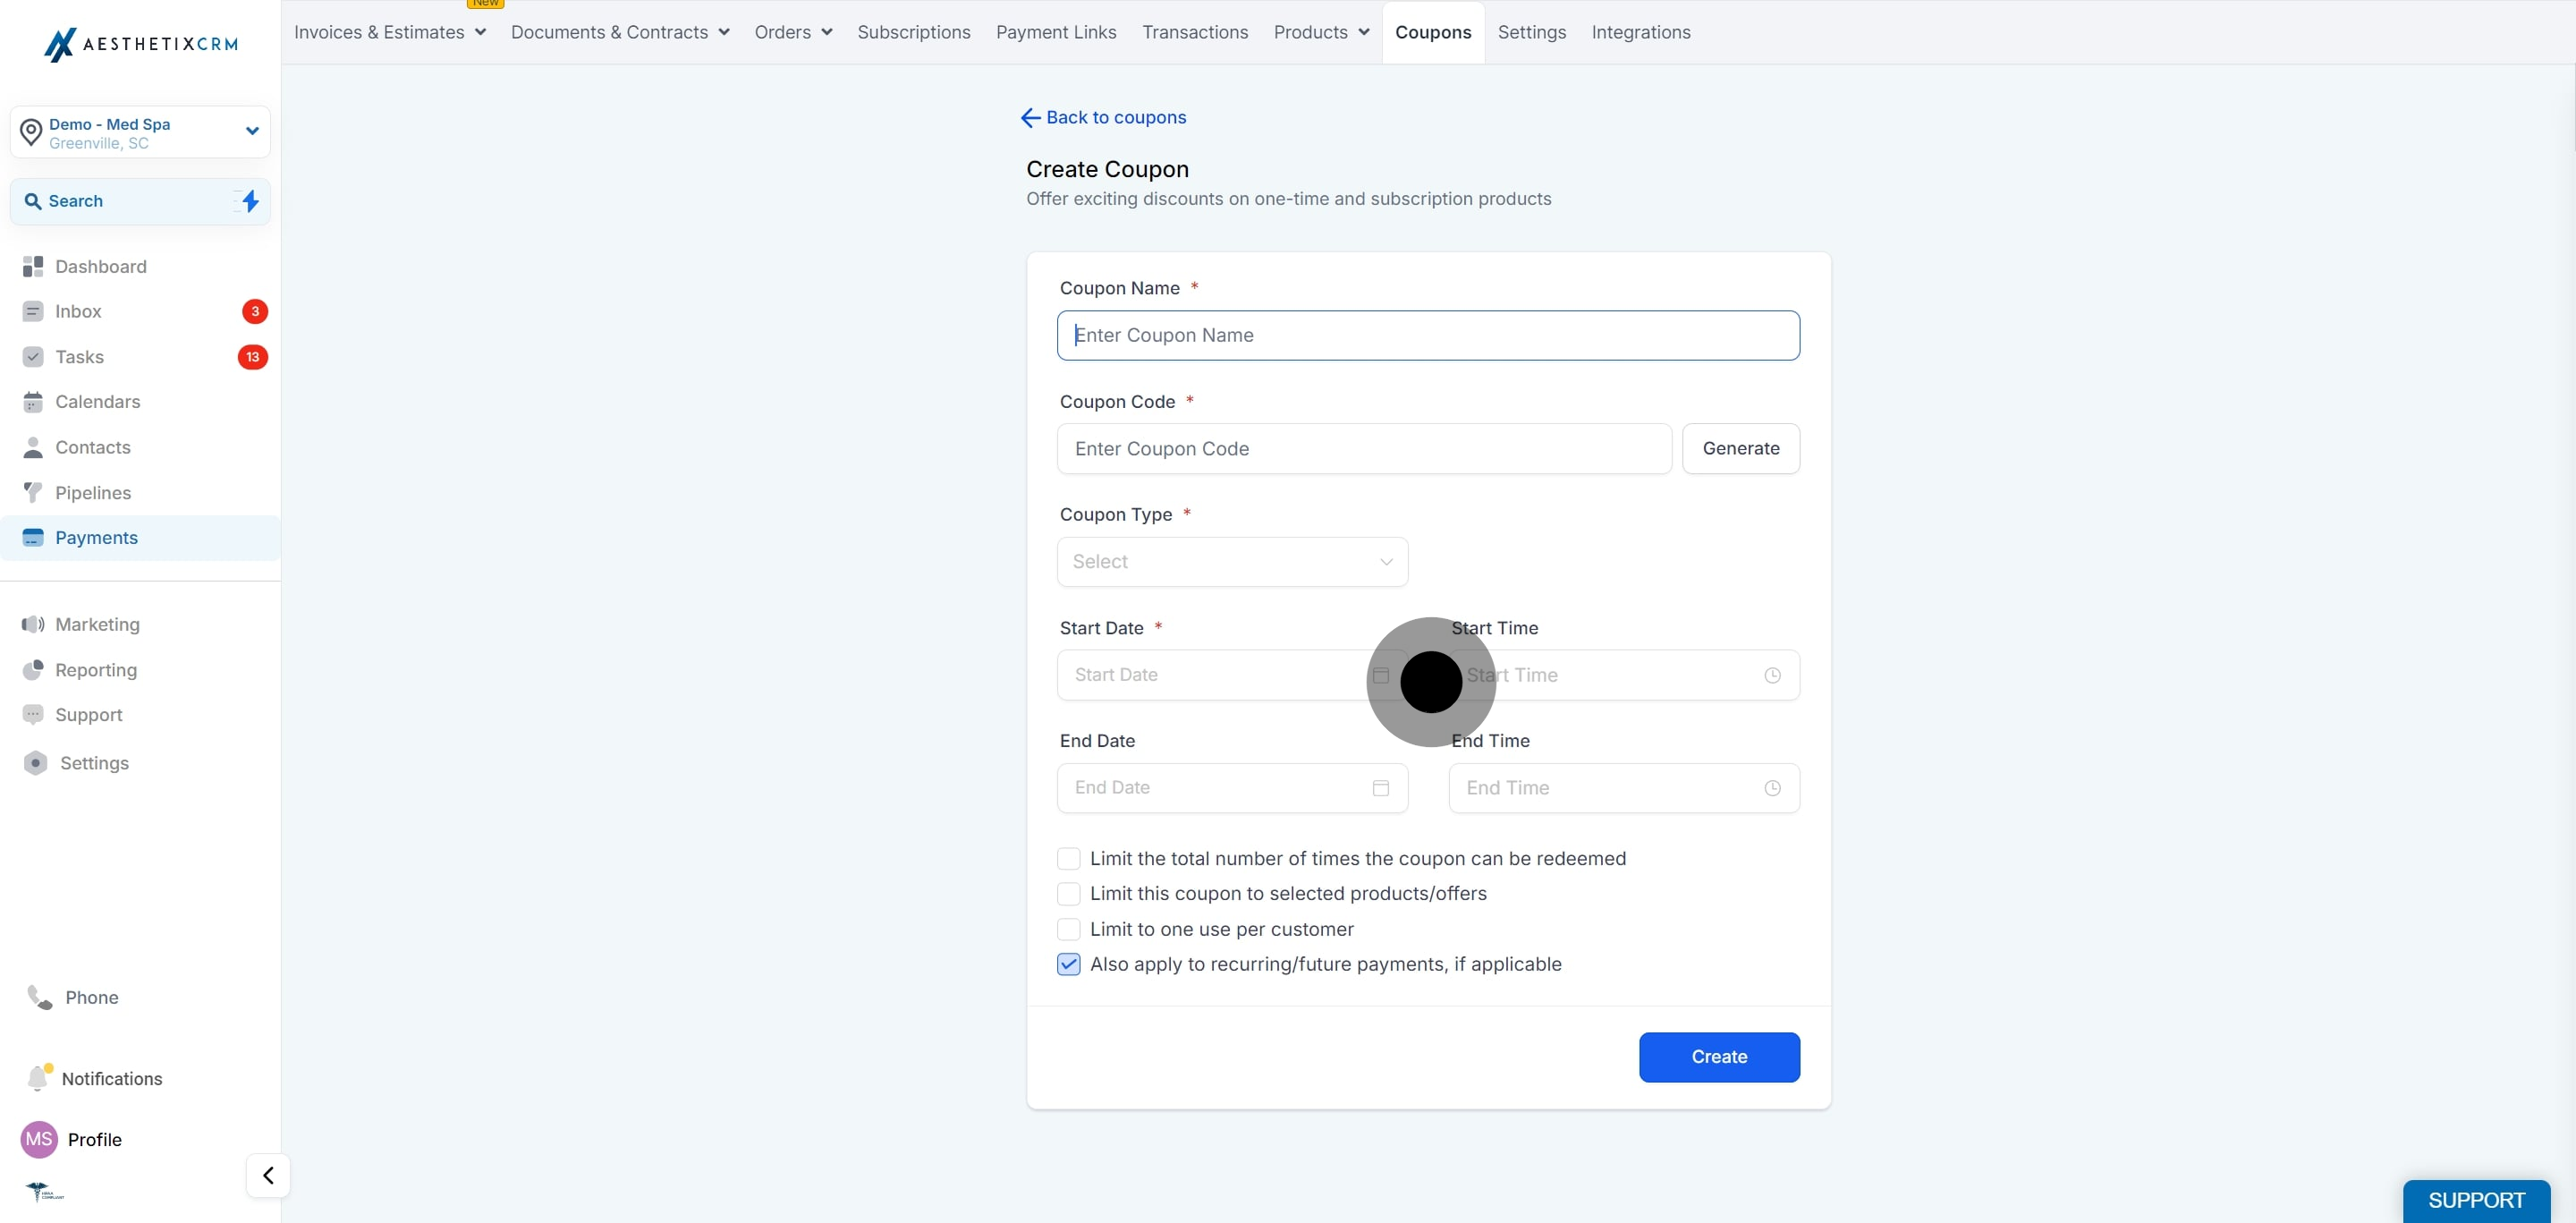Click the End Time input field

coord(1624,788)
